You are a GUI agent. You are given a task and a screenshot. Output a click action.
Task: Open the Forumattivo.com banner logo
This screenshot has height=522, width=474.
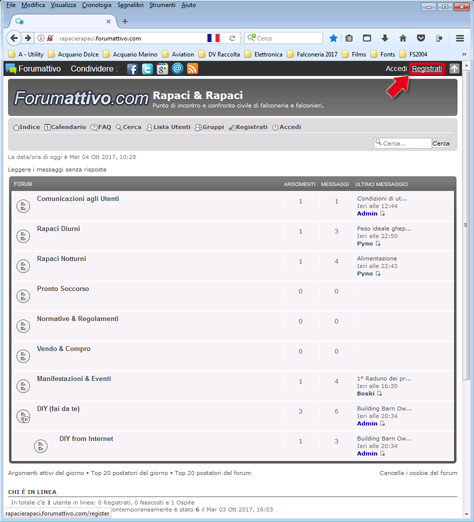click(81, 98)
